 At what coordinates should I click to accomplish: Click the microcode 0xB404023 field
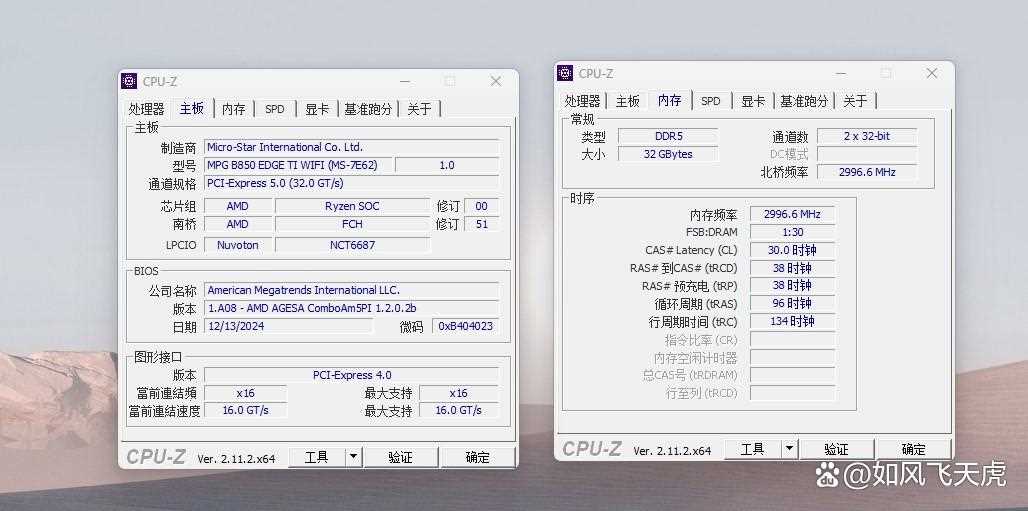click(465, 326)
